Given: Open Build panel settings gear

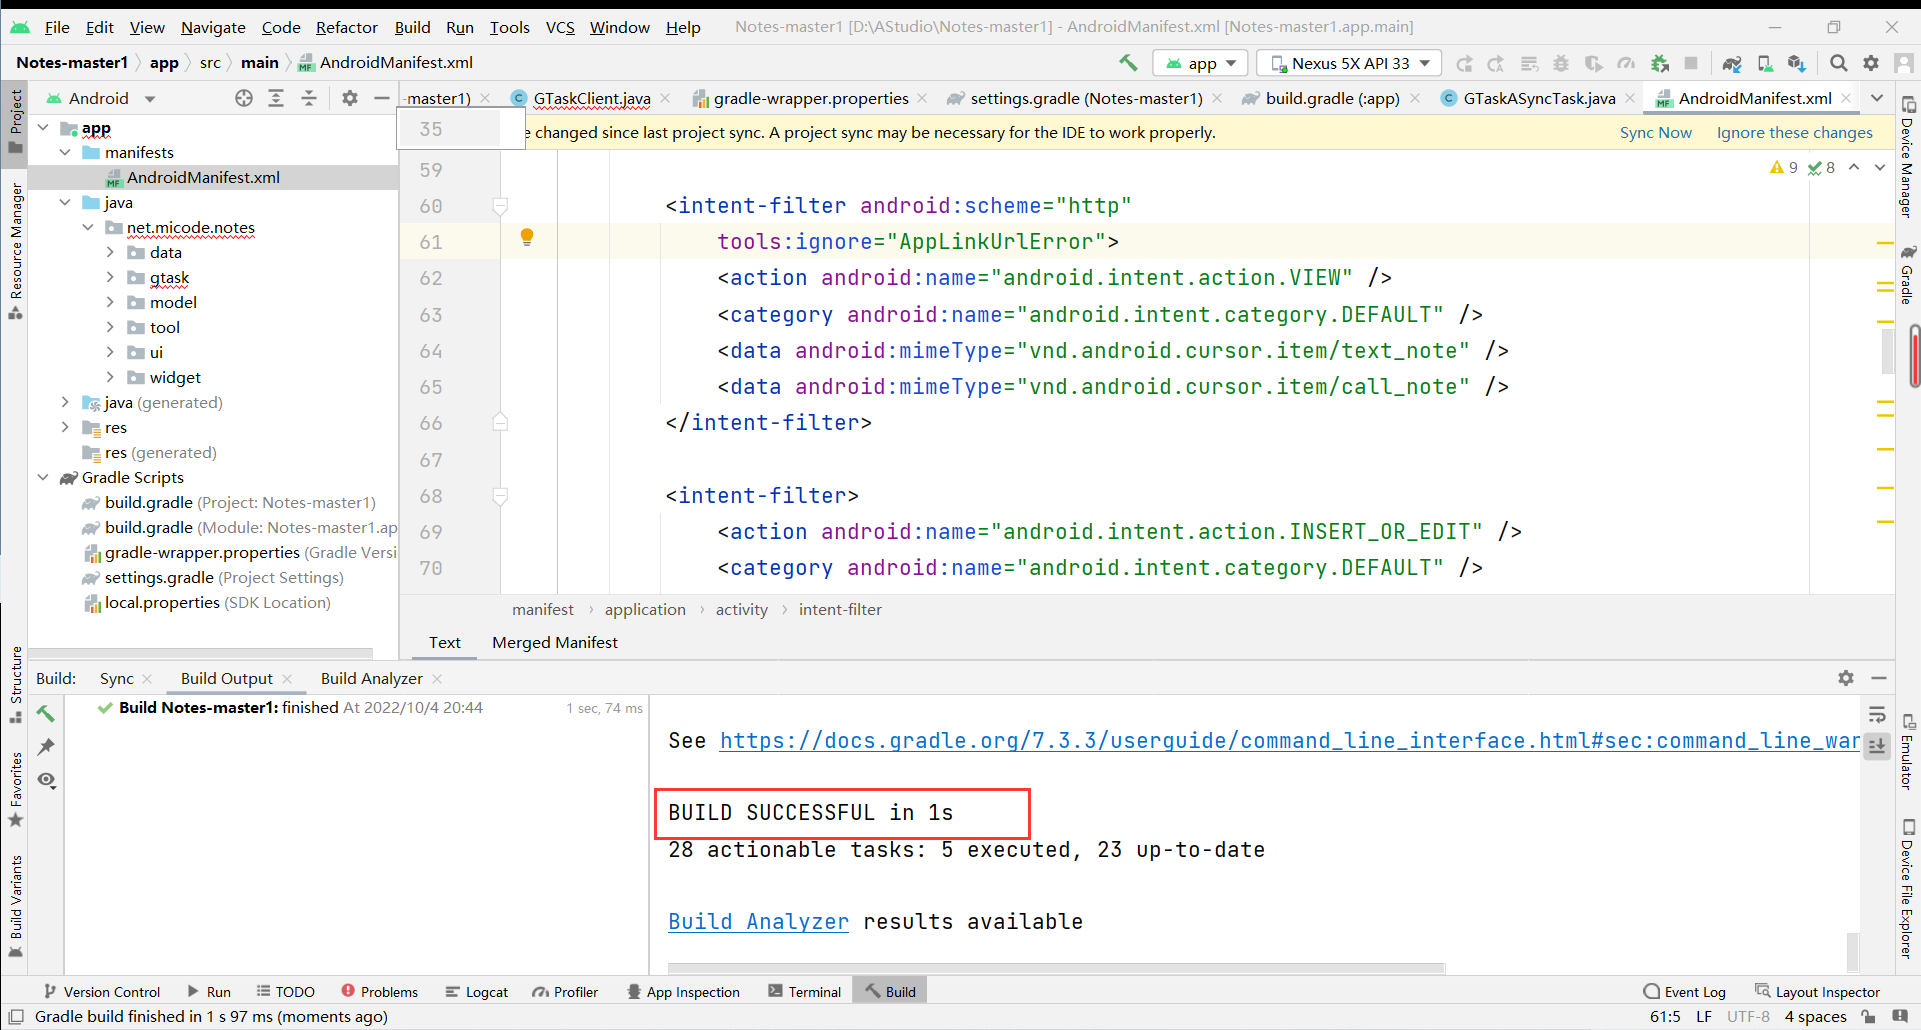Looking at the screenshot, I should point(1846,678).
